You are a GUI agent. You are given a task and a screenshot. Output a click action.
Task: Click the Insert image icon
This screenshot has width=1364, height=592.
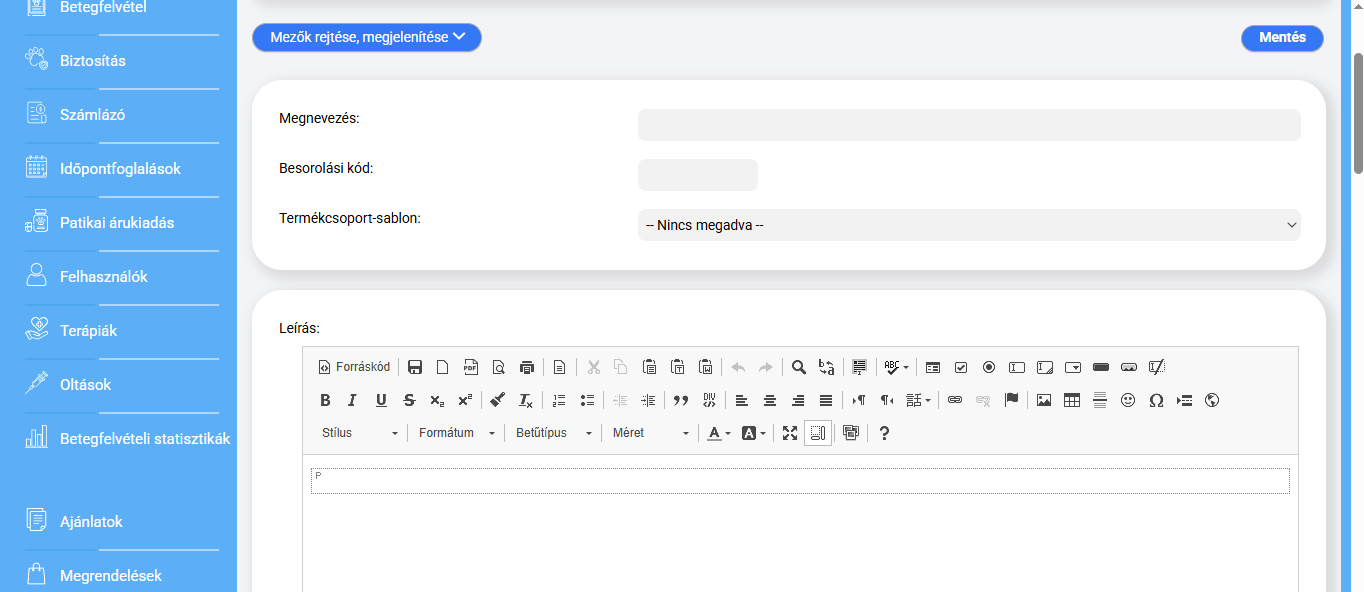1044,400
